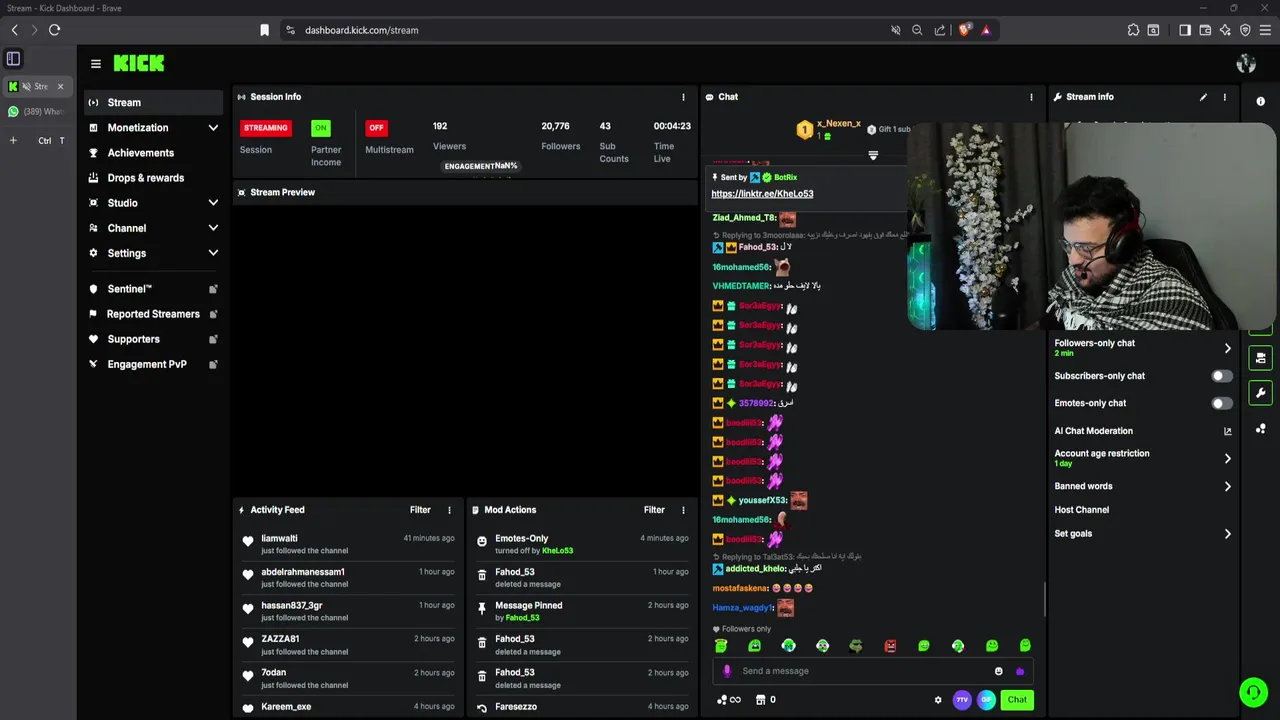
Task: Open Session Info three-dot menu
Action: 684,97
